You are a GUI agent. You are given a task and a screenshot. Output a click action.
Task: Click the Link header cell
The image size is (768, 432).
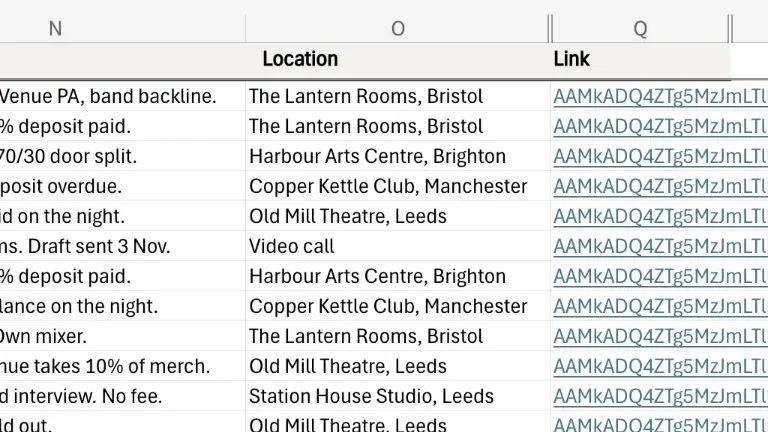click(x=641, y=59)
